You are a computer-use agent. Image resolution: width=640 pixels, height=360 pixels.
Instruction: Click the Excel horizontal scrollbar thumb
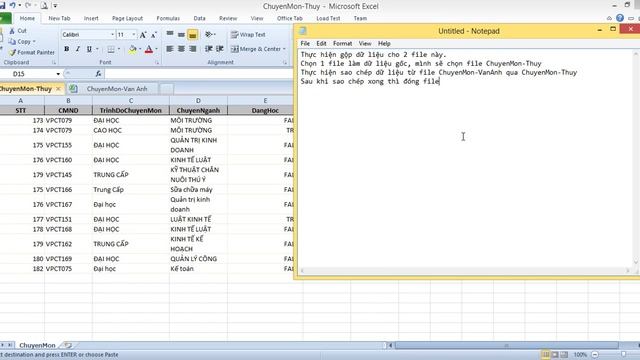click(507, 345)
